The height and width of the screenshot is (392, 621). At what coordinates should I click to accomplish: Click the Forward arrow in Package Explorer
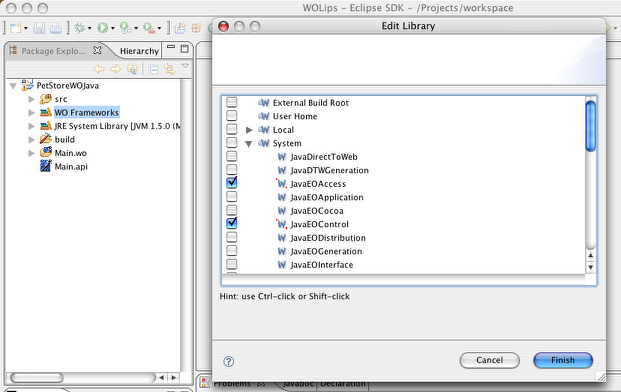point(116,69)
